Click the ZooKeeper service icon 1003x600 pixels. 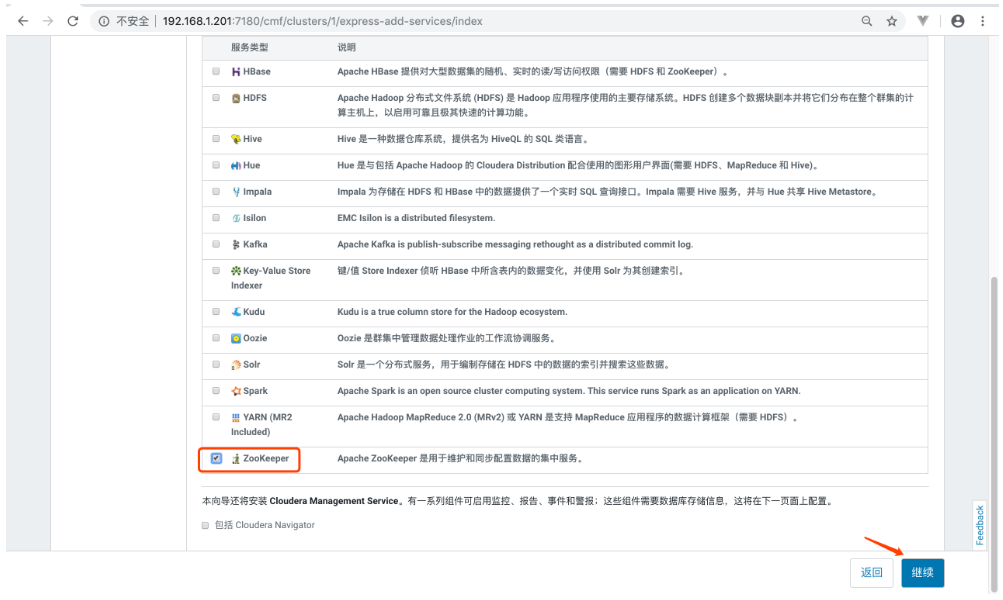point(236,459)
